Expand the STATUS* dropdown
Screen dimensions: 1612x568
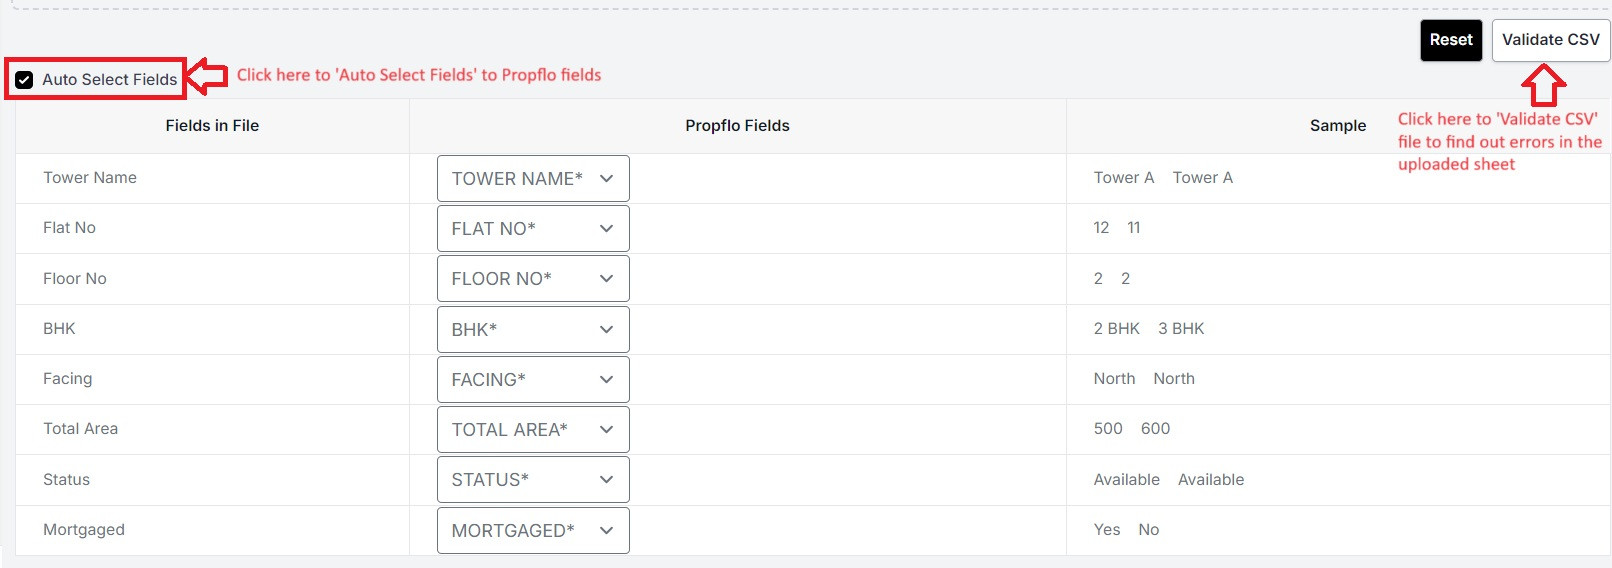[x=533, y=479]
